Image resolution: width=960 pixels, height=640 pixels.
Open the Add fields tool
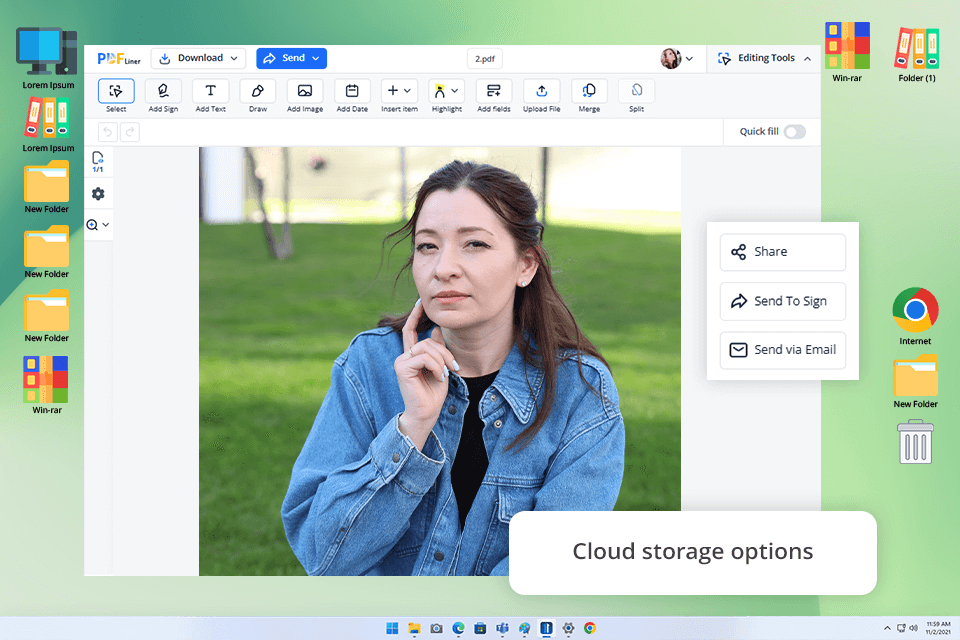pyautogui.click(x=494, y=91)
